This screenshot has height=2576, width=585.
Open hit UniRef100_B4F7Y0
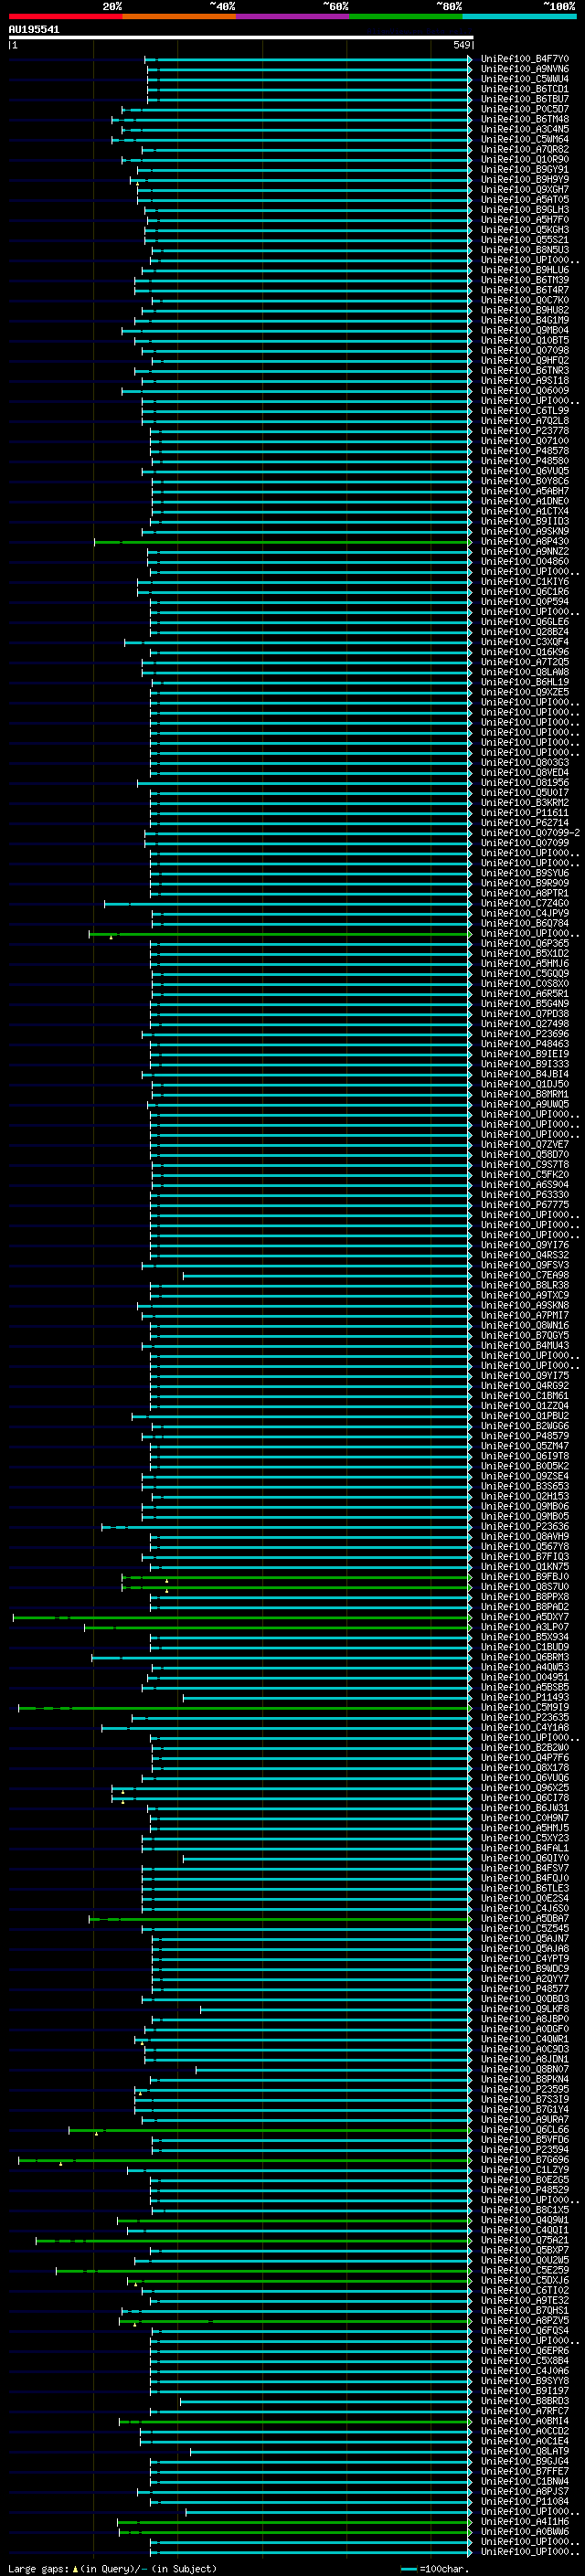[x=524, y=59]
